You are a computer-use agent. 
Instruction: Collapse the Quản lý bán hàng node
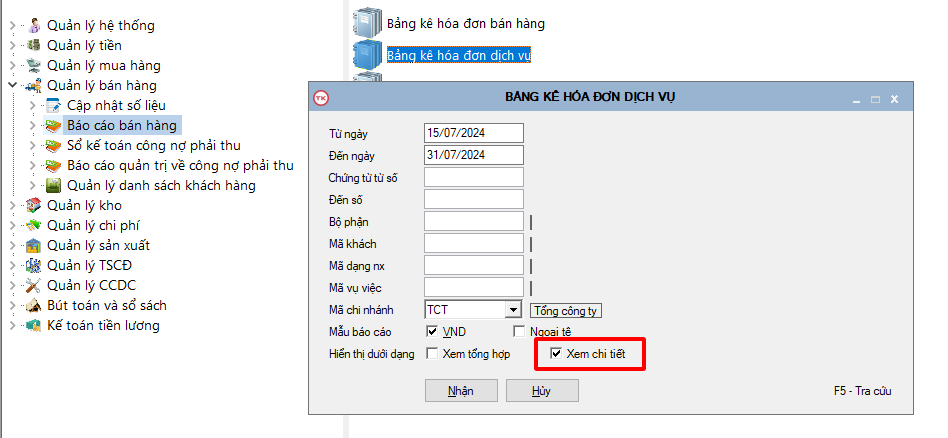pos(12,86)
